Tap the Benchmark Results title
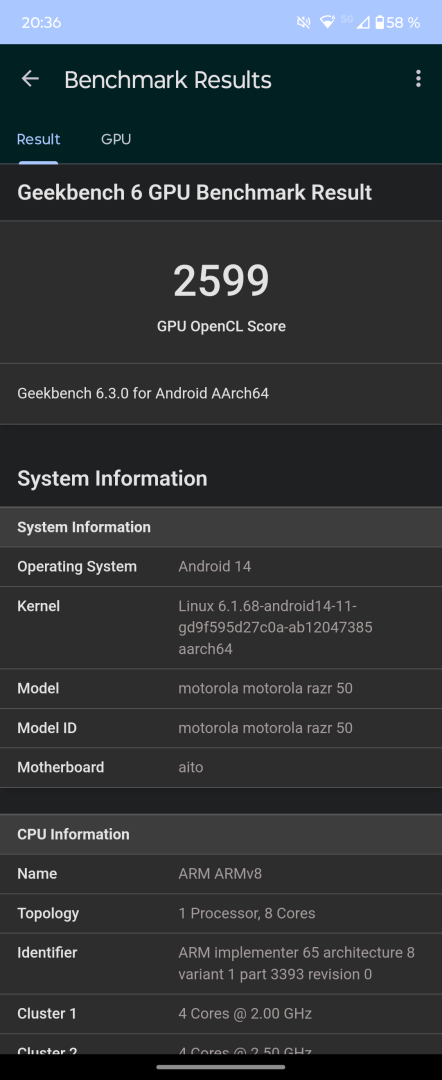442x1080 pixels. pyautogui.click(x=168, y=80)
